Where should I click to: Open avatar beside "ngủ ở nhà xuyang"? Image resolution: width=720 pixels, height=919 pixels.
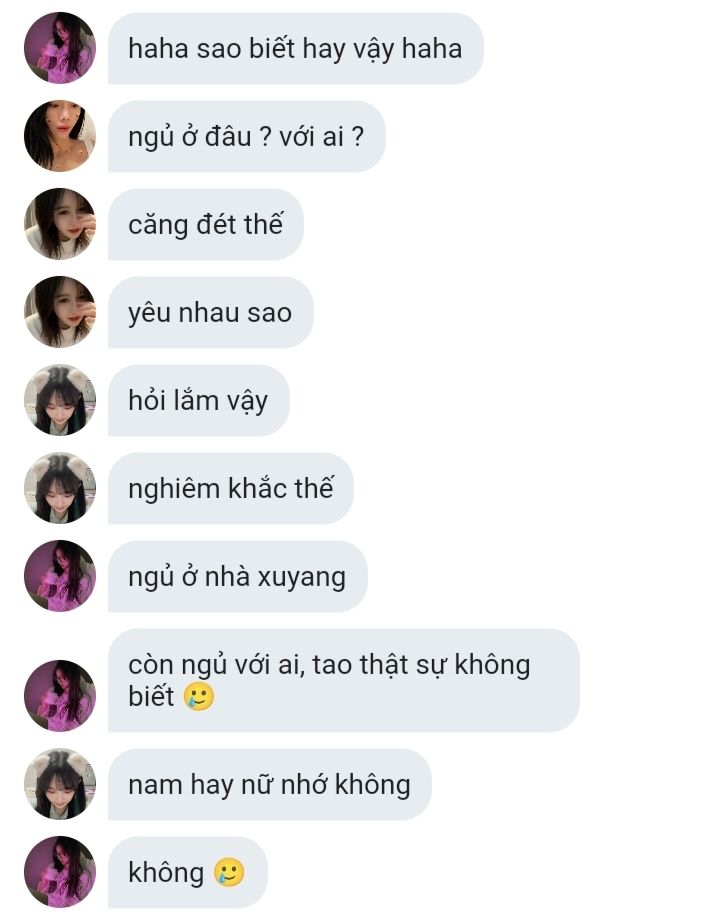point(59,576)
